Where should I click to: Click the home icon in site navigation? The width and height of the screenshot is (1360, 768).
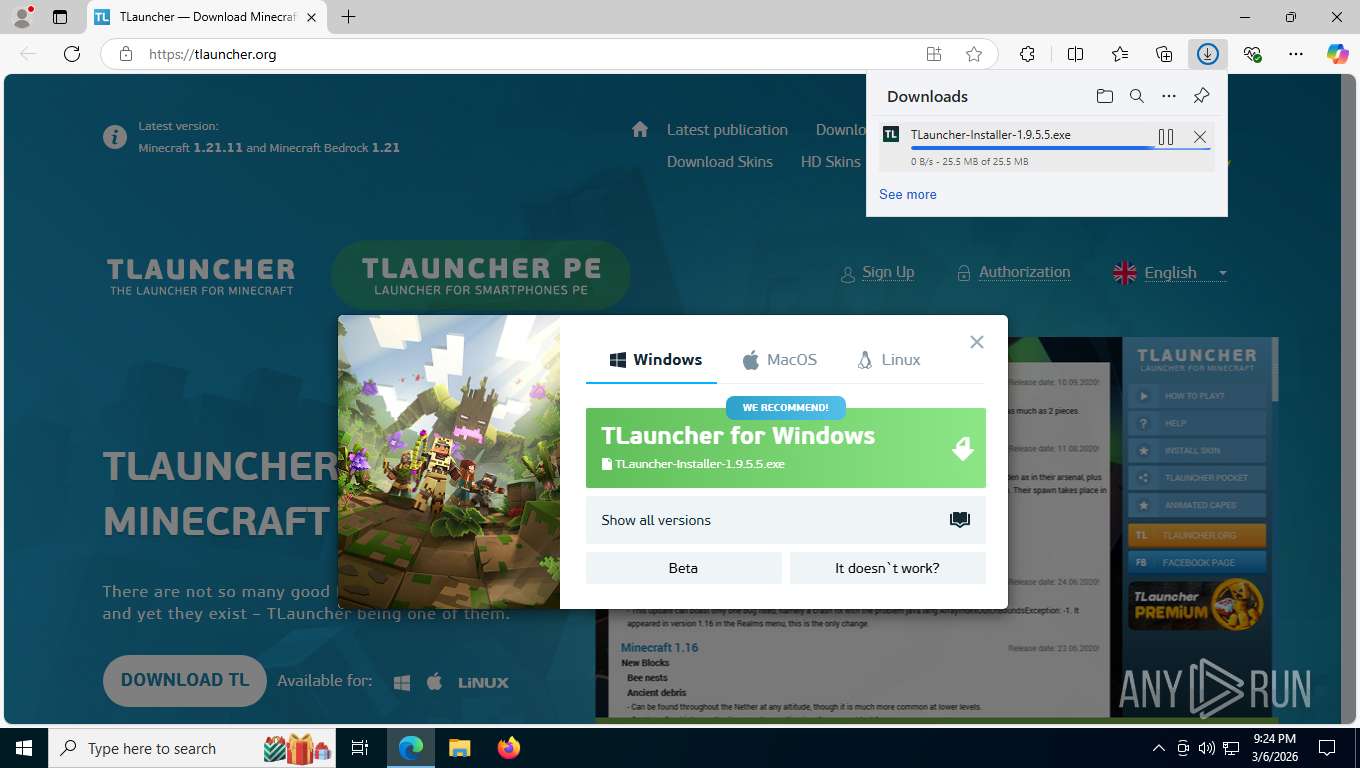640,129
